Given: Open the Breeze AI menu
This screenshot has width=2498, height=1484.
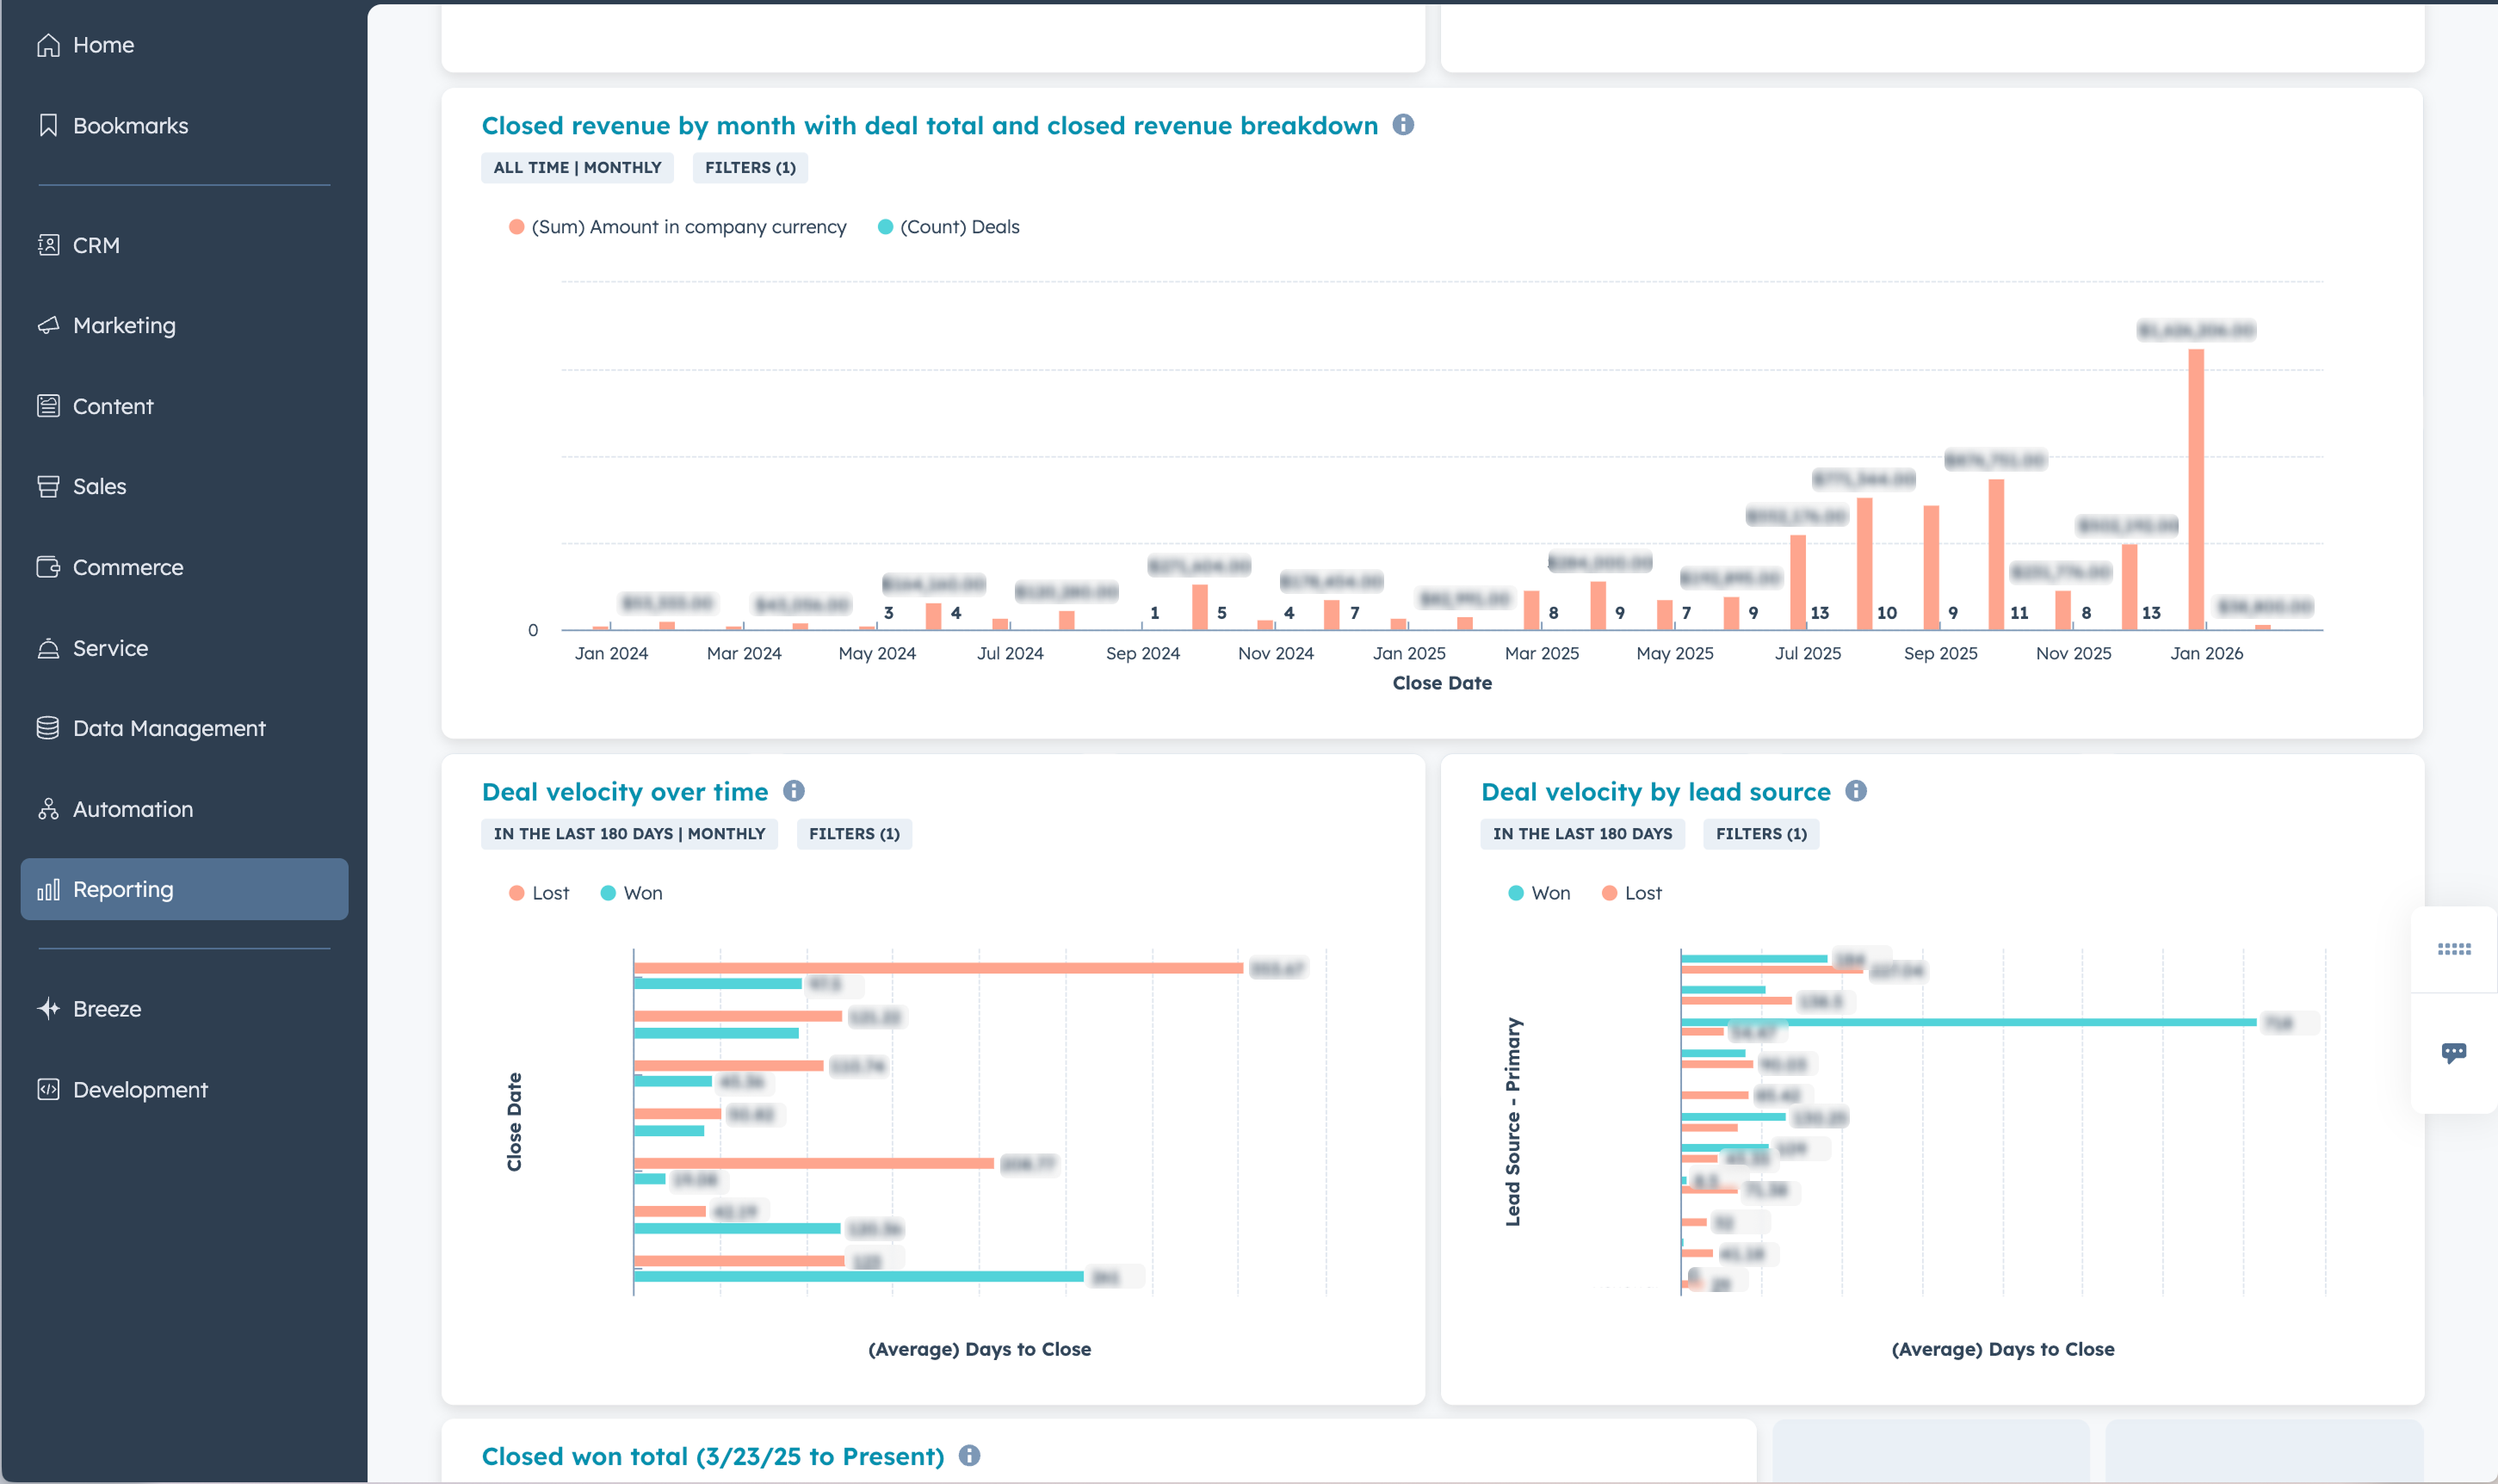Looking at the screenshot, I should point(106,1009).
